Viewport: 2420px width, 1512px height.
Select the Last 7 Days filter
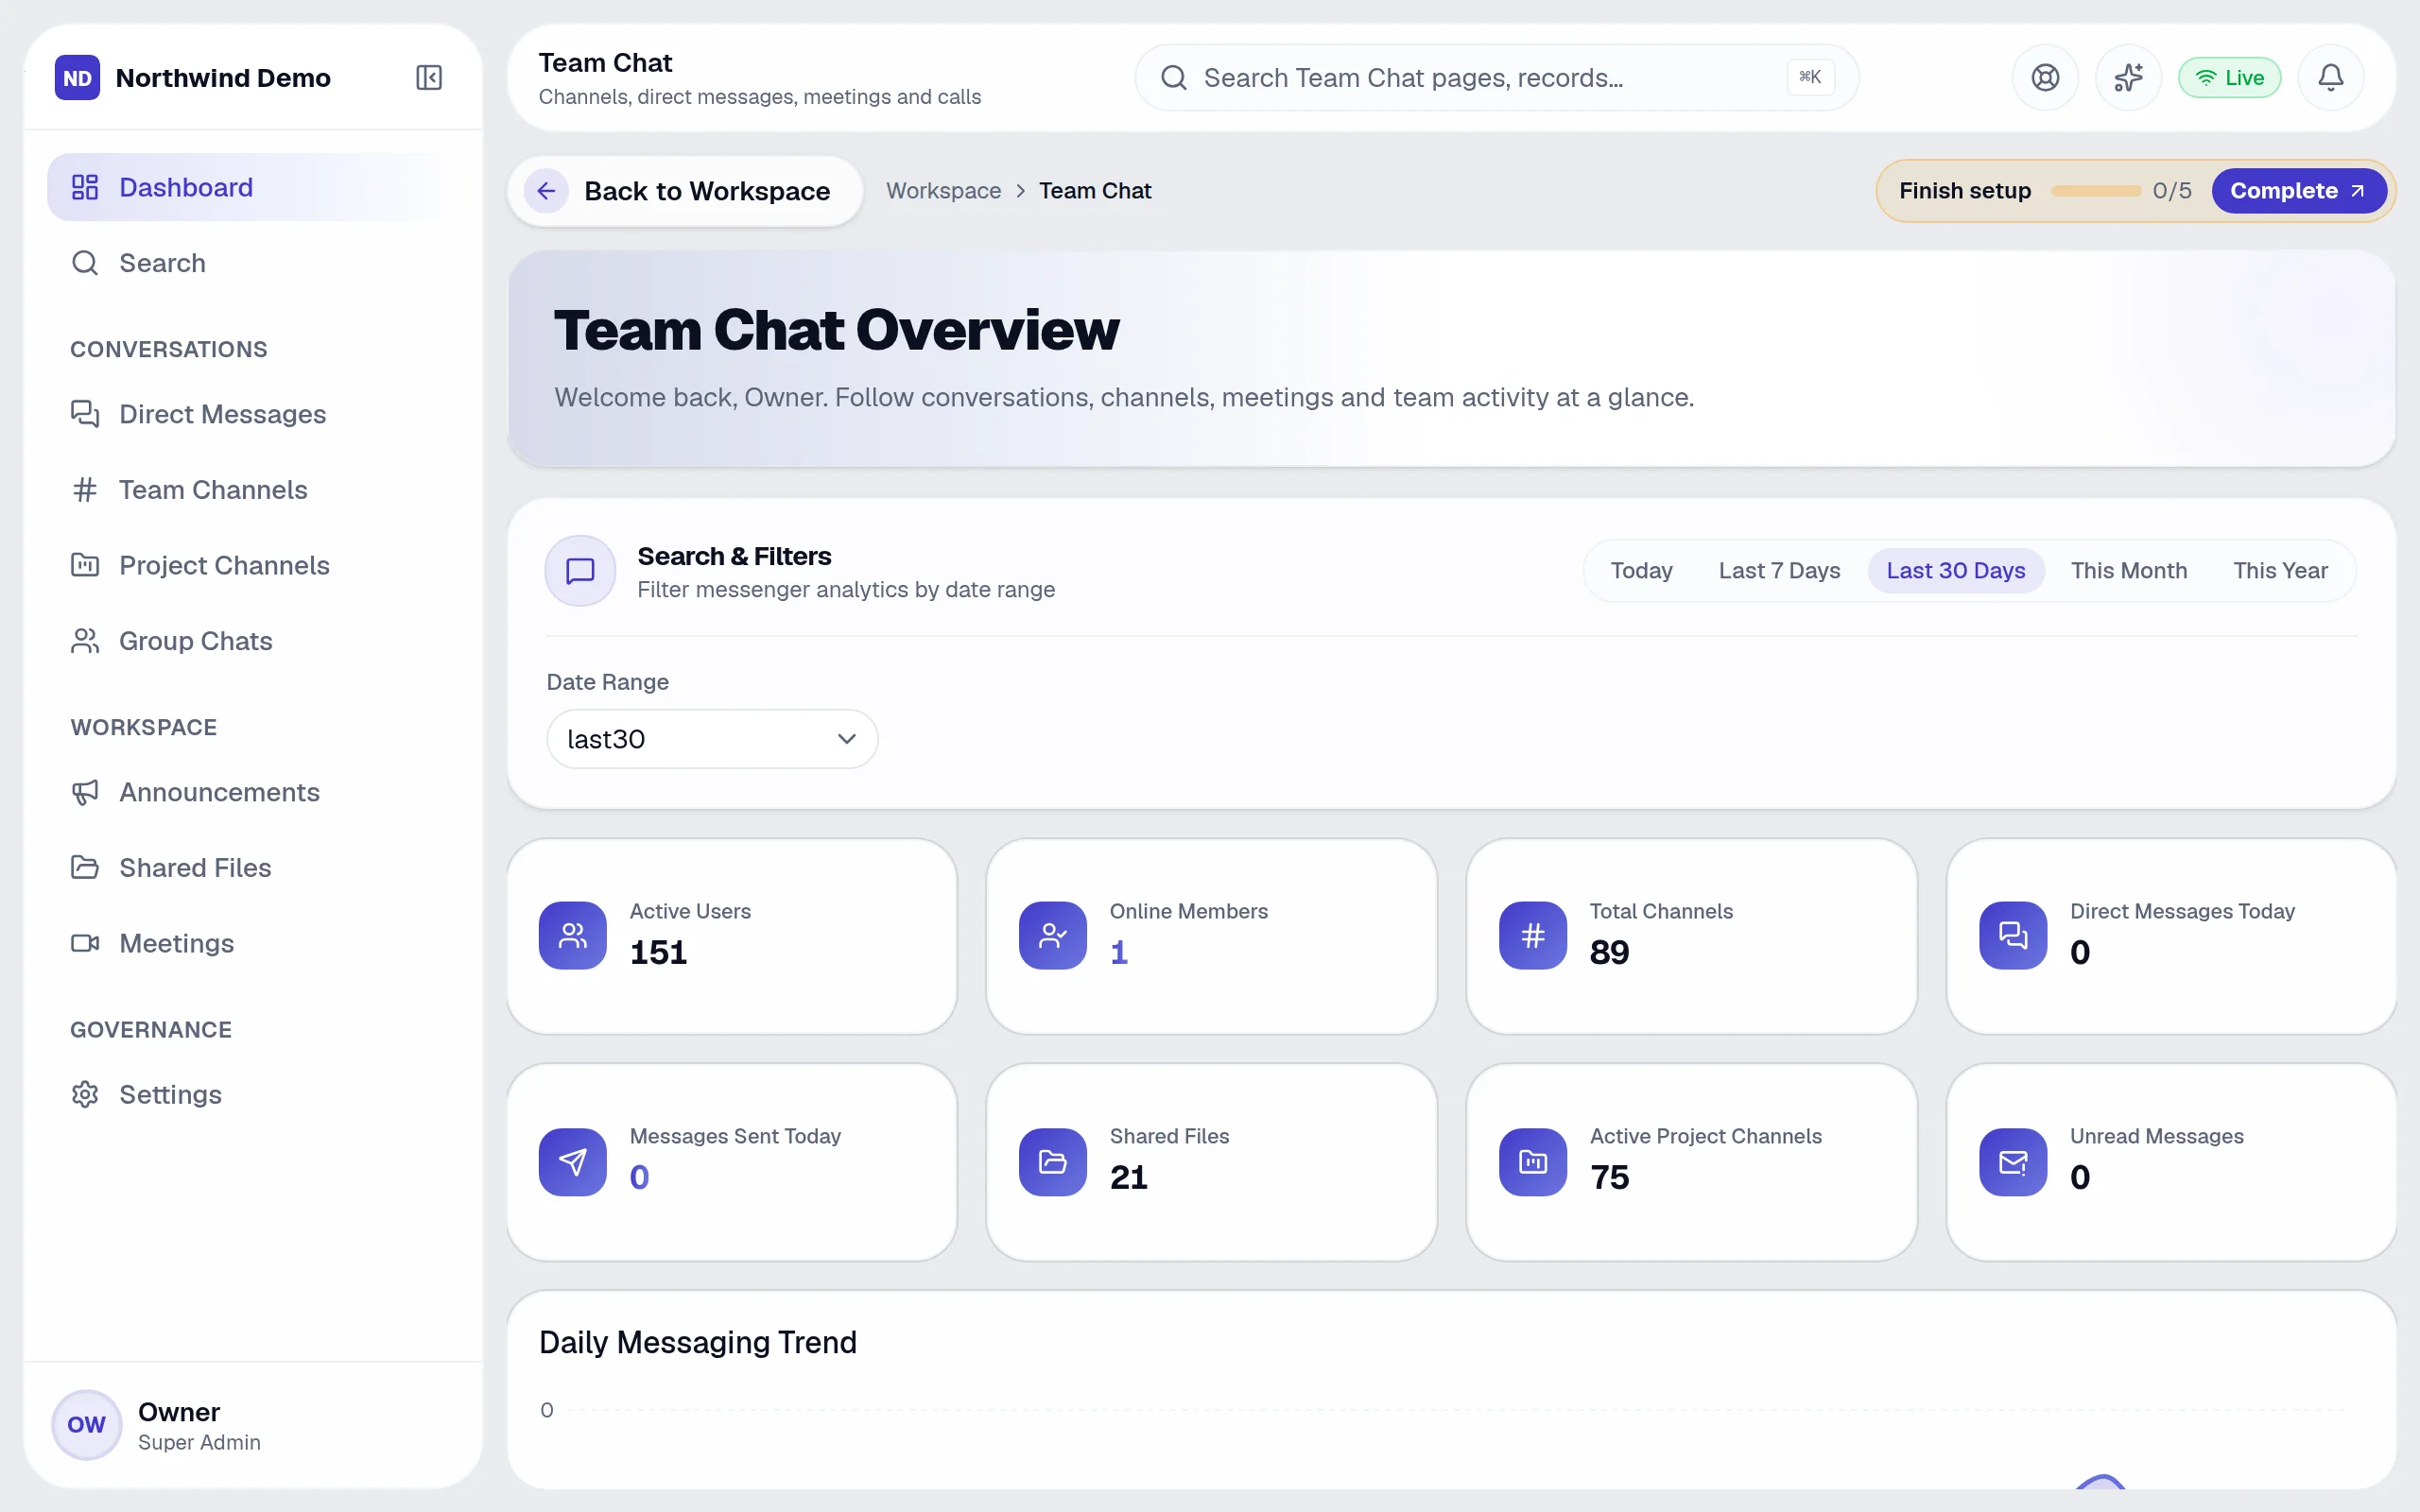(x=1779, y=571)
